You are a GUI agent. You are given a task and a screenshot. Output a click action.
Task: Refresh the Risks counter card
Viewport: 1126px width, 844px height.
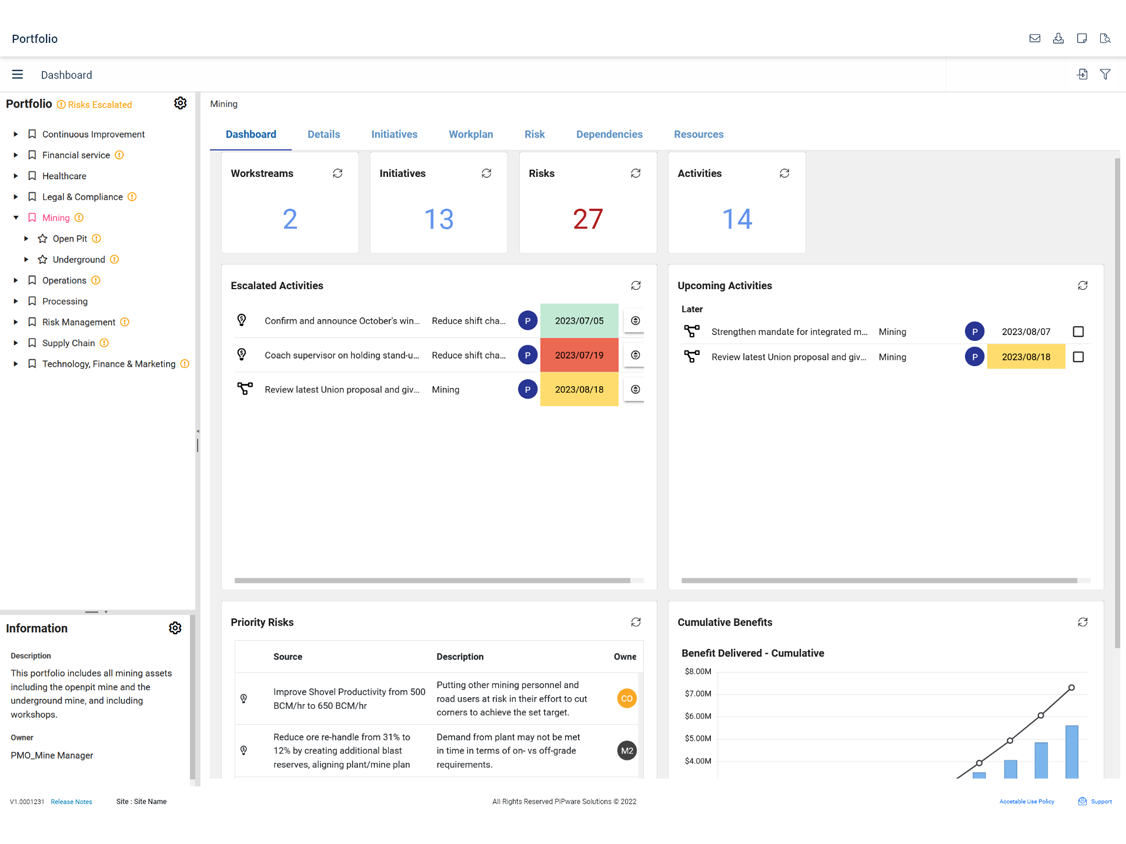(x=635, y=173)
